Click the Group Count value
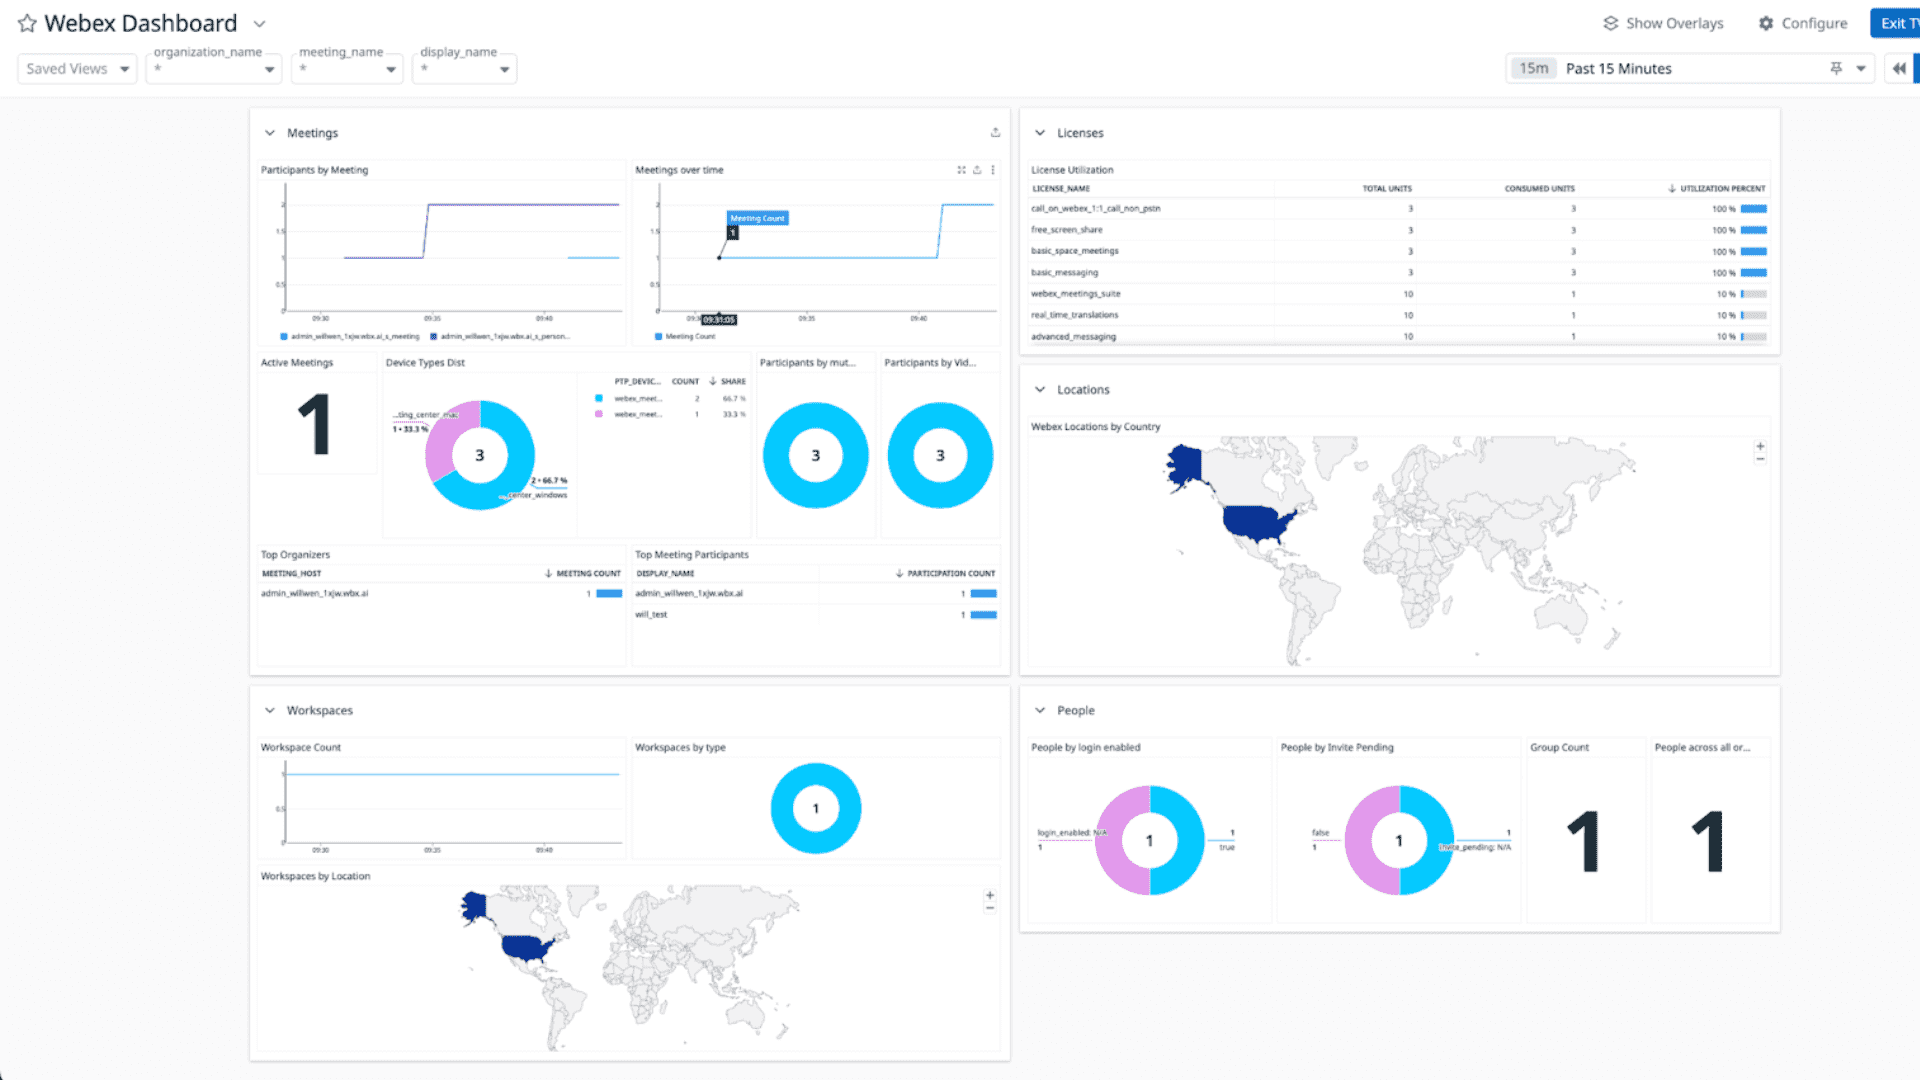Image resolution: width=1920 pixels, height=1080 pixels. click(x=1584, y=841)
